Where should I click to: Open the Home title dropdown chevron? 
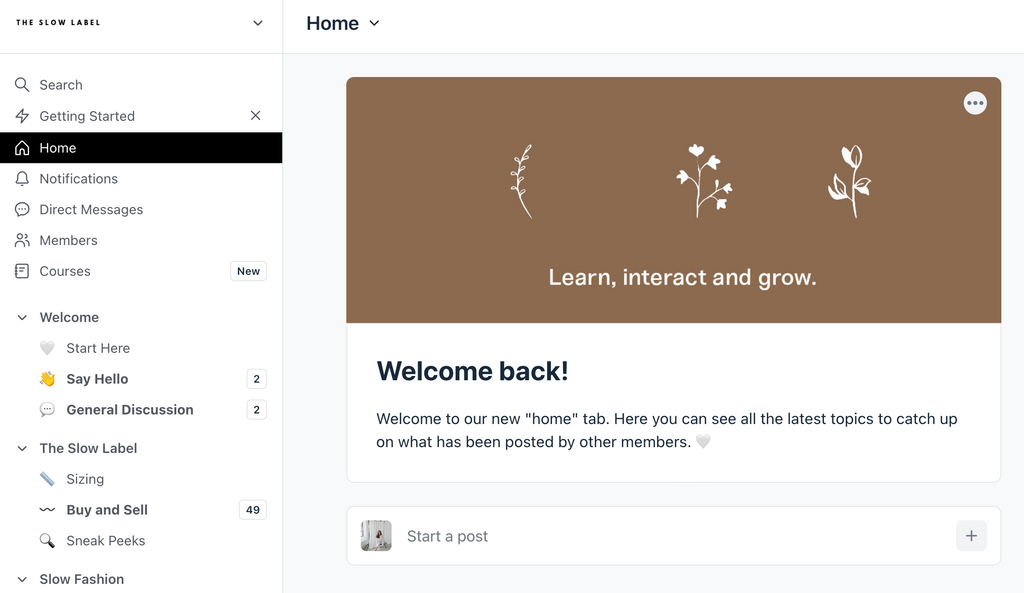point(374,24)
